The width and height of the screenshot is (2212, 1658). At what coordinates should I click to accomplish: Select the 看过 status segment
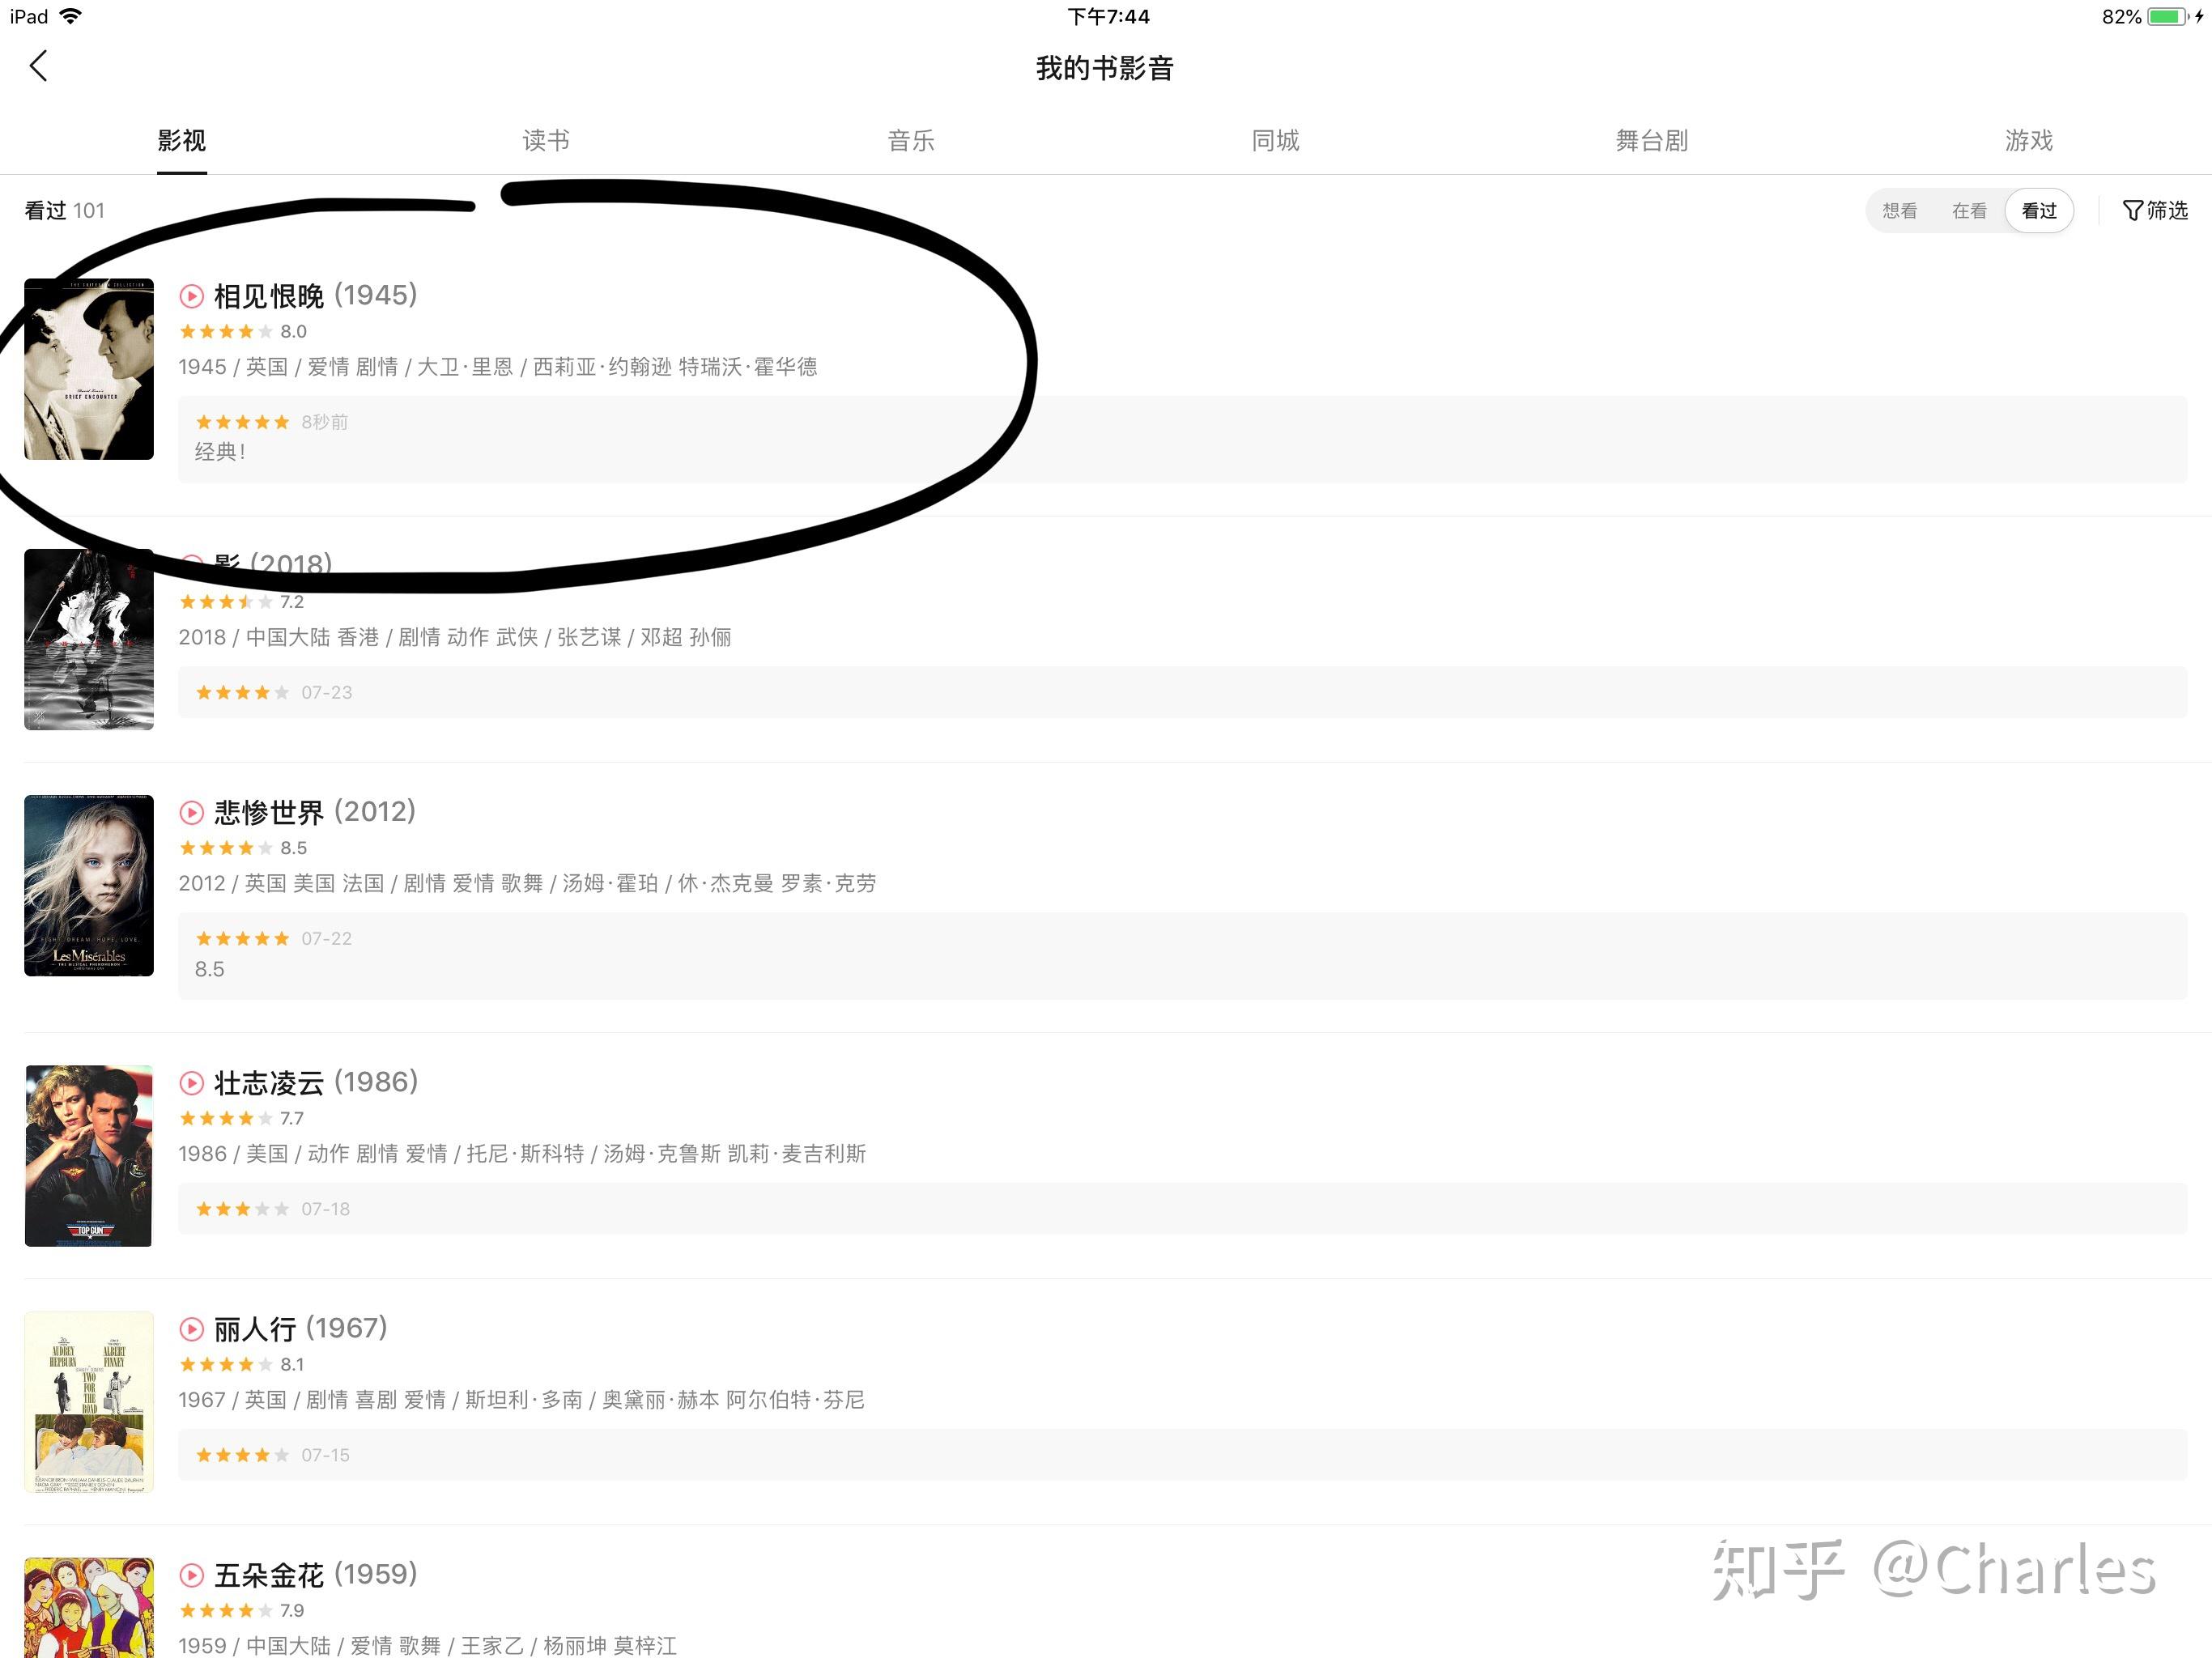(x=2039, y=211)
